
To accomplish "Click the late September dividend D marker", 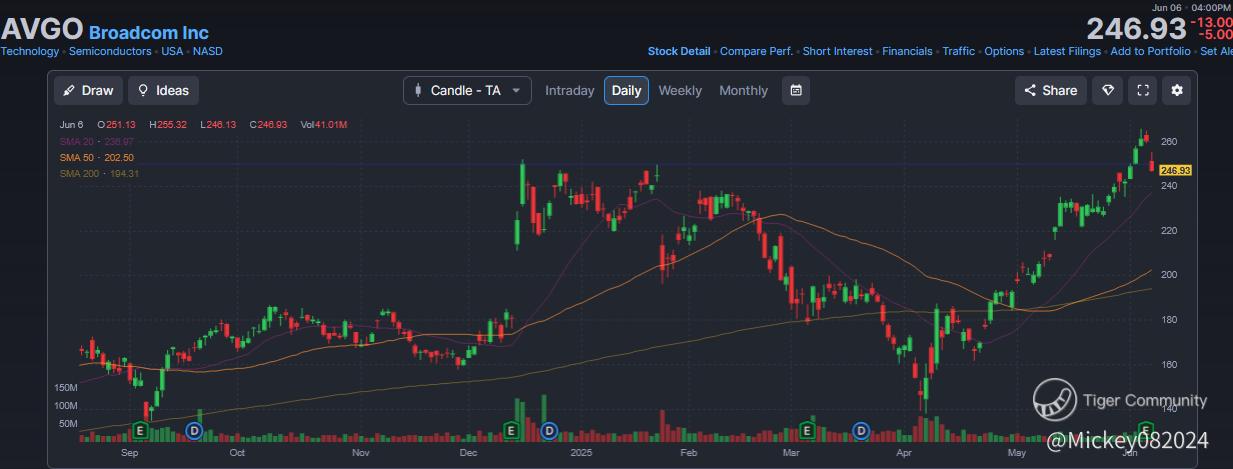I will click(194, 431).
